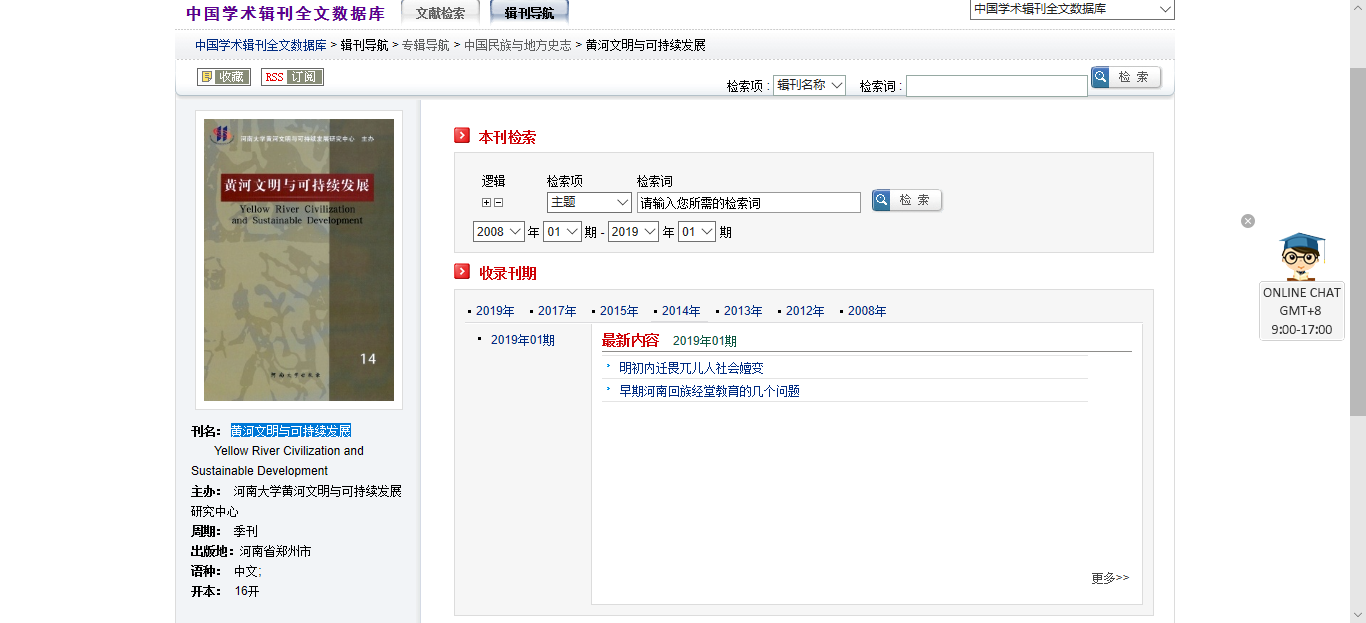Click the plus icon to add search row
Image resolution: width=1366 pixels, height=623 pixels.
pos(486,203)
